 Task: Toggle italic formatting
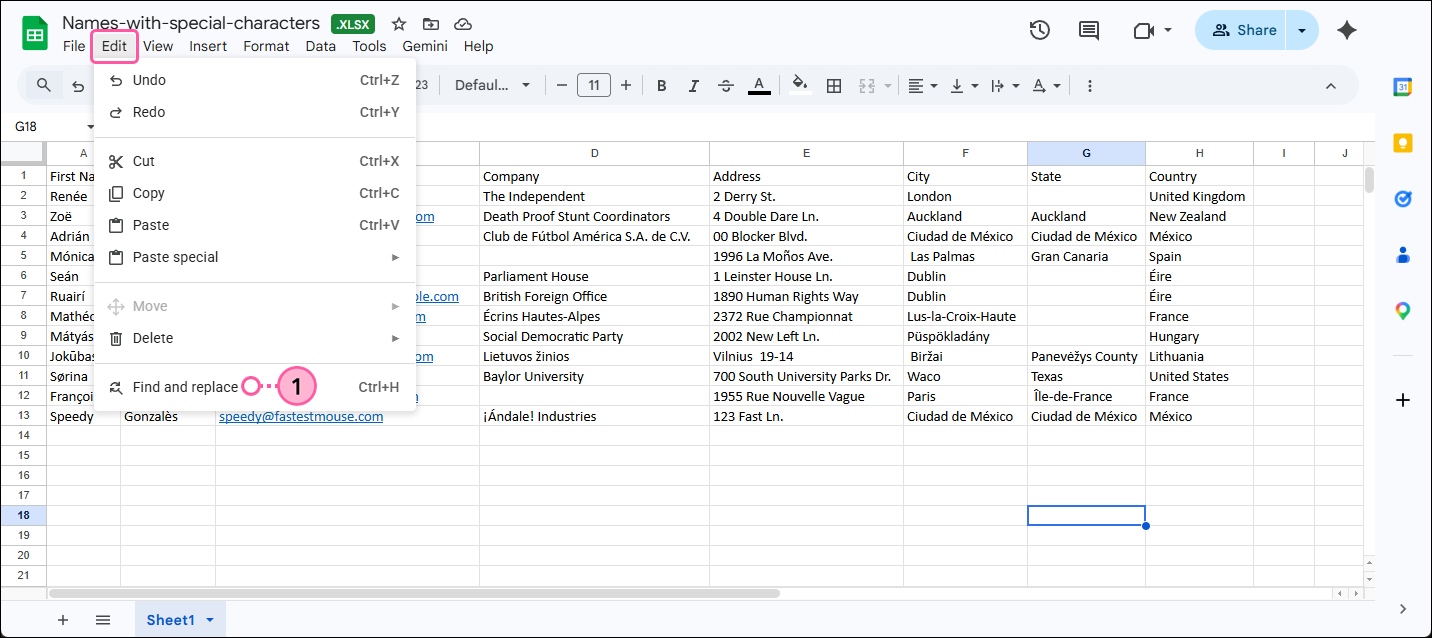pyautogui.click(x=693, y=85)
